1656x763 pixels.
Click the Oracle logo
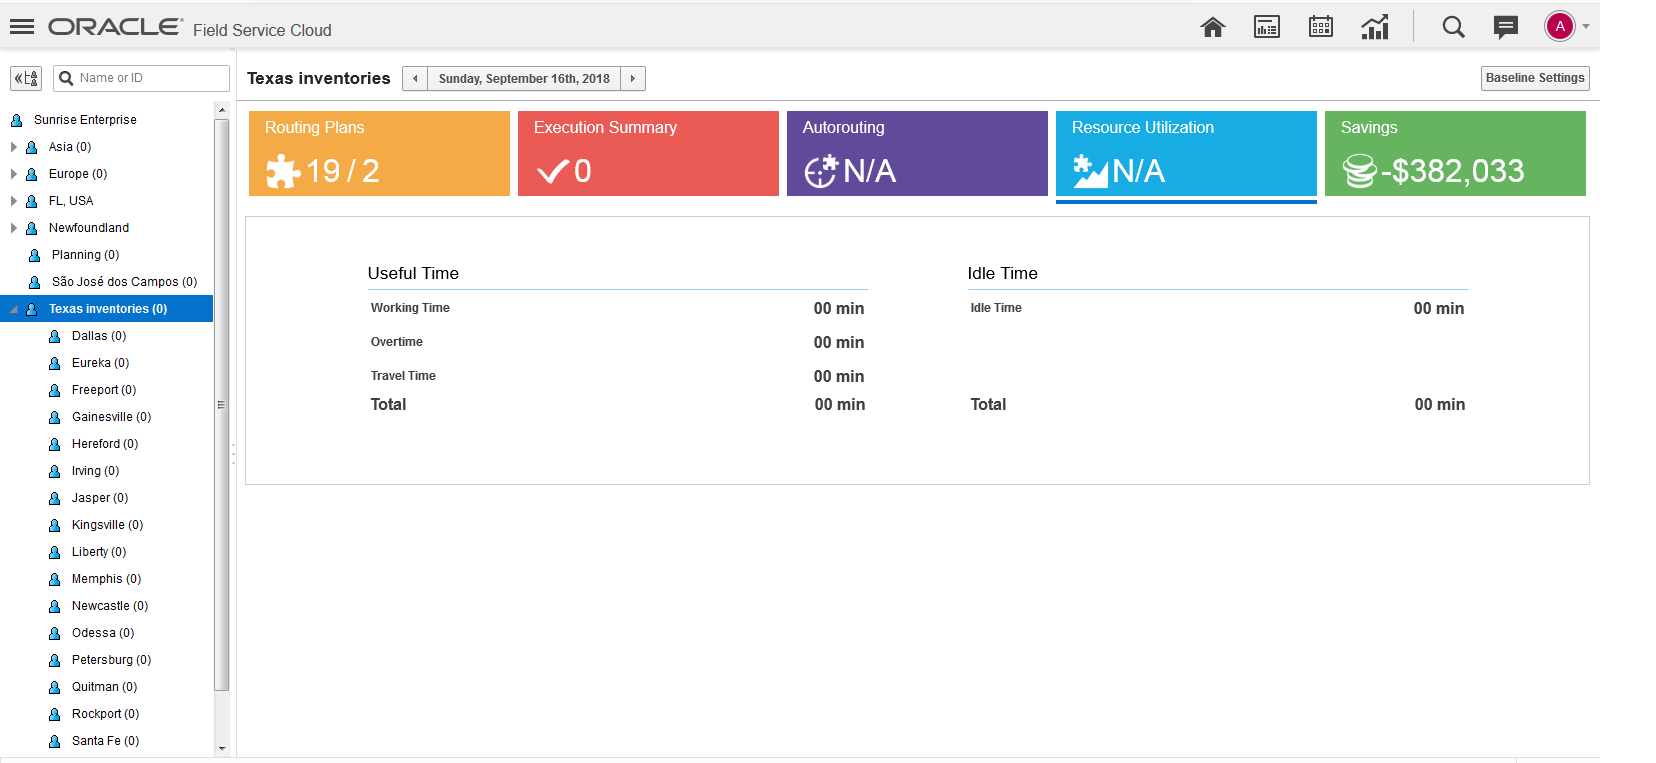point(115,27)
